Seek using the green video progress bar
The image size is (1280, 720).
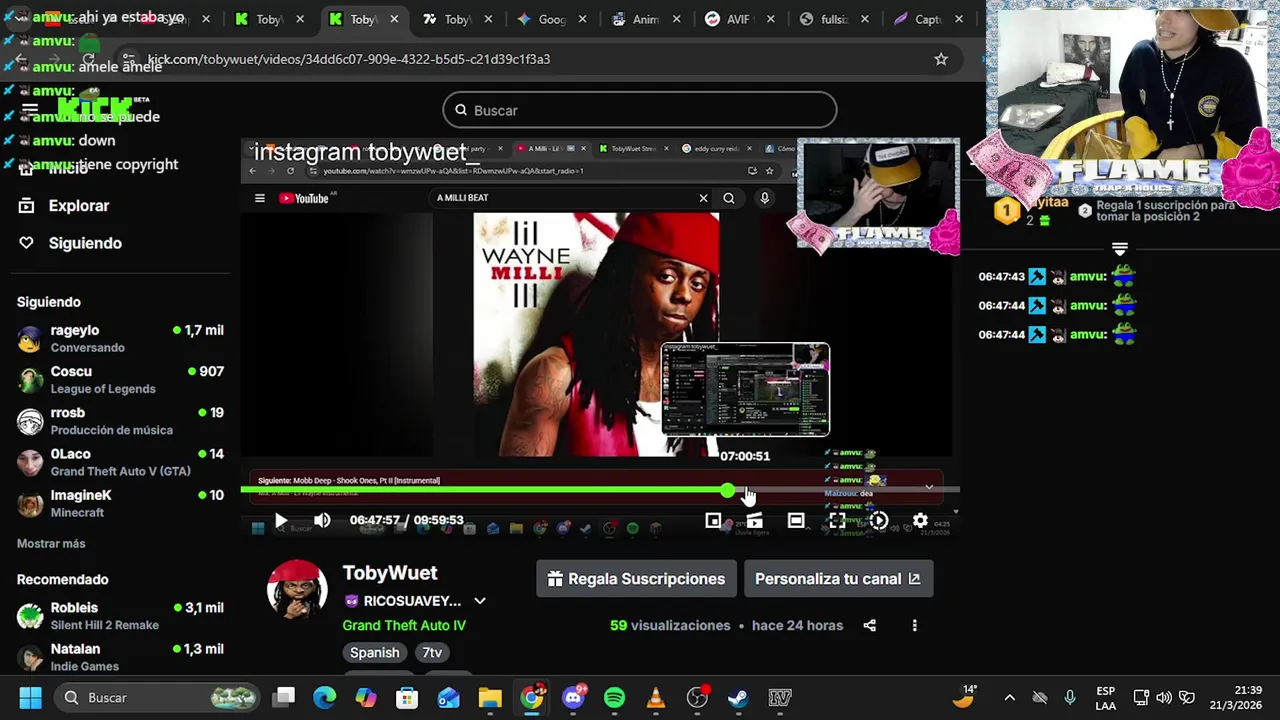click(x=600, y=490)
